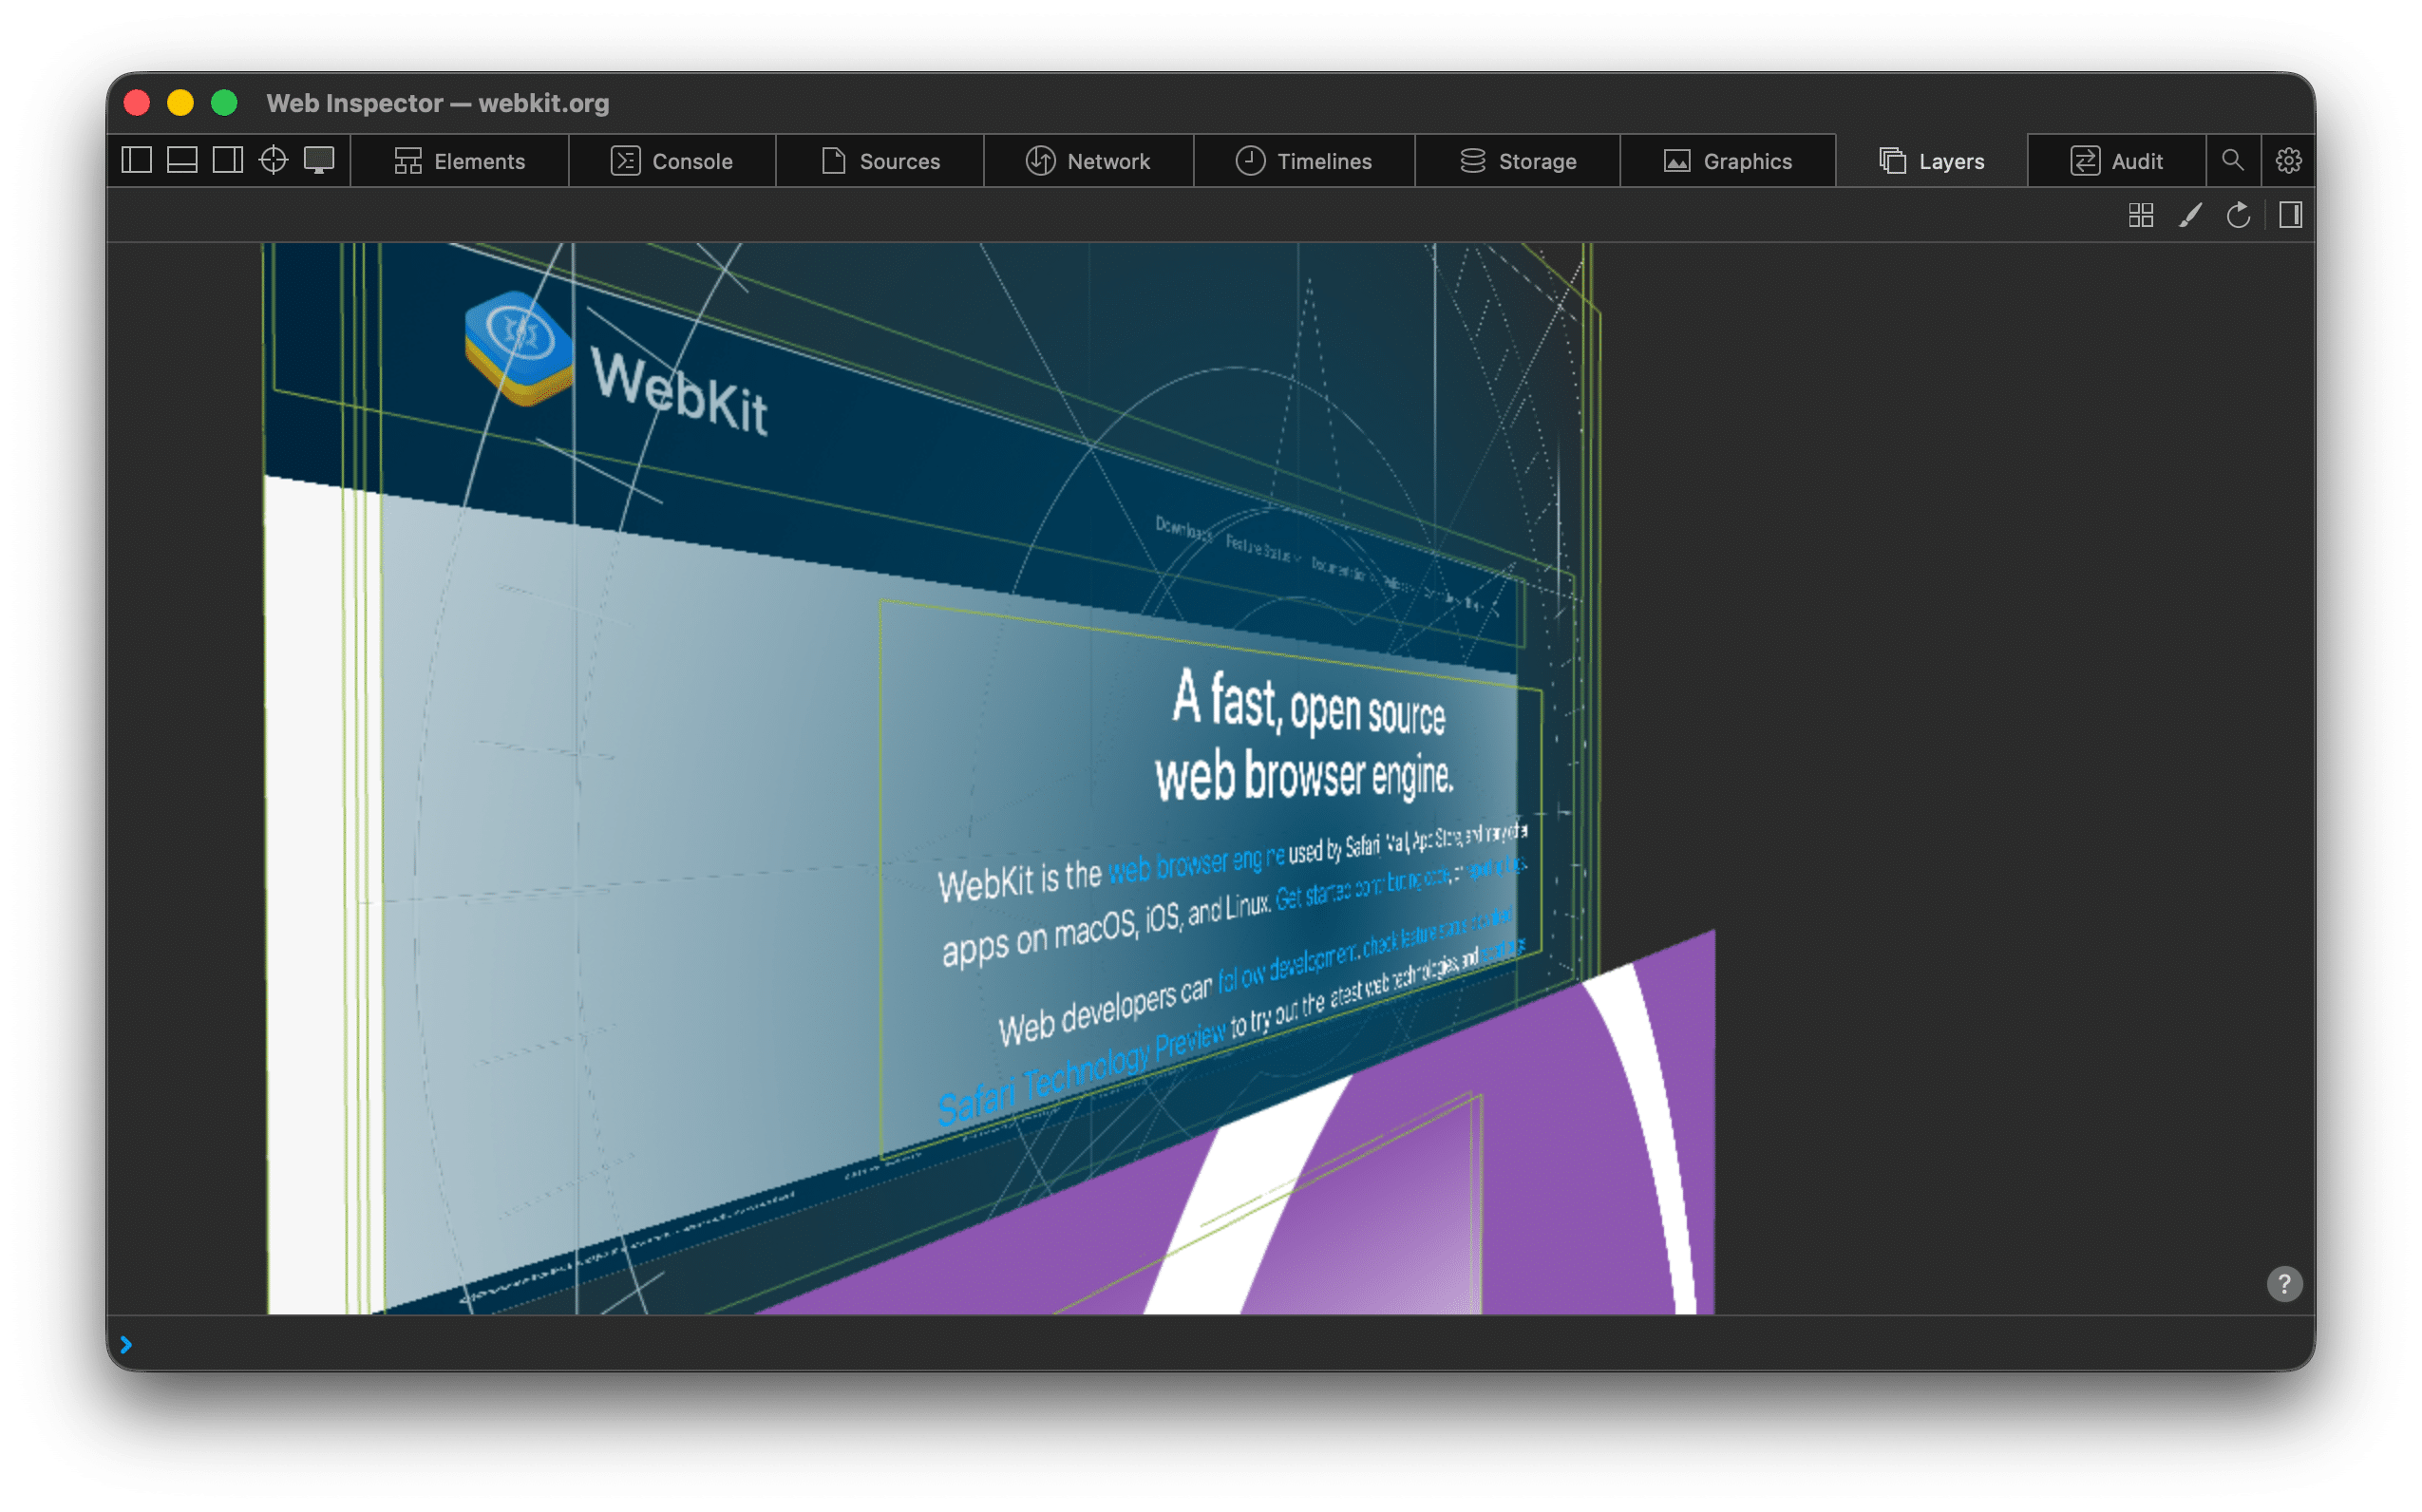Viewport: 2422px width, 1512px height.
Task: Open the search magnifier tab
Action: pos(2232,160)
